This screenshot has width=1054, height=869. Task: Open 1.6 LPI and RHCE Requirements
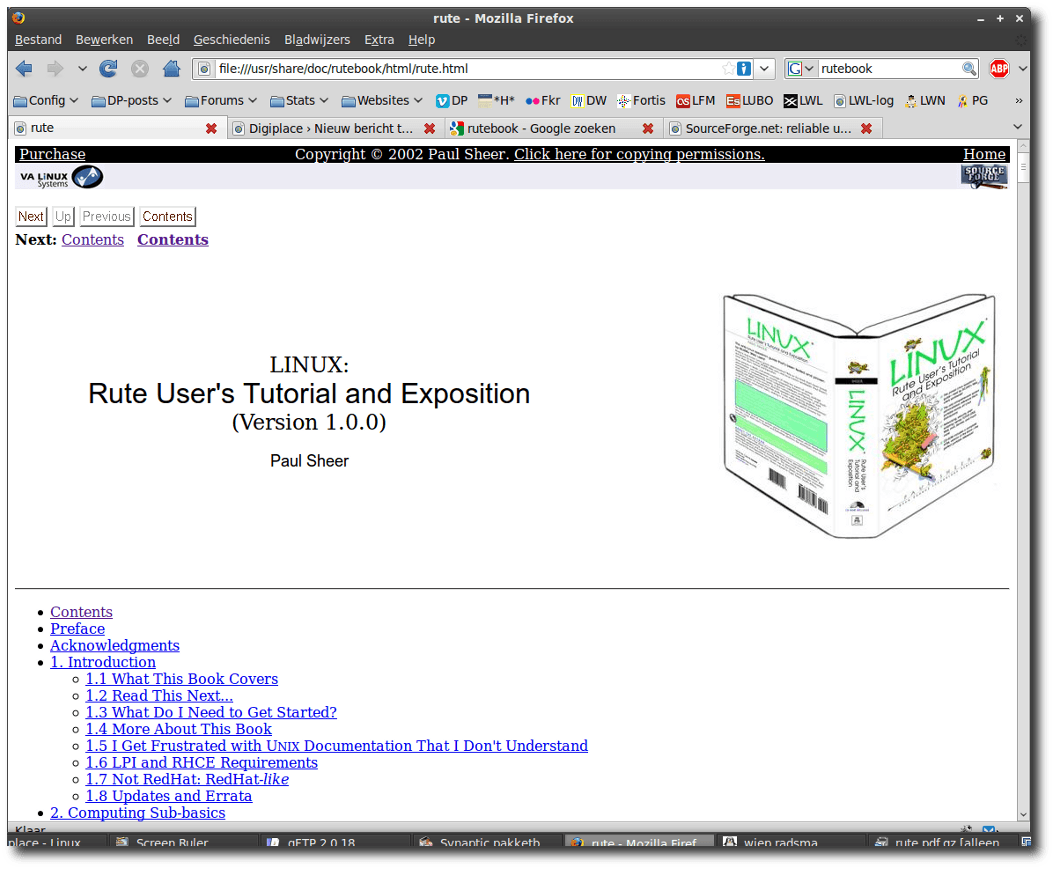(202, 763)
